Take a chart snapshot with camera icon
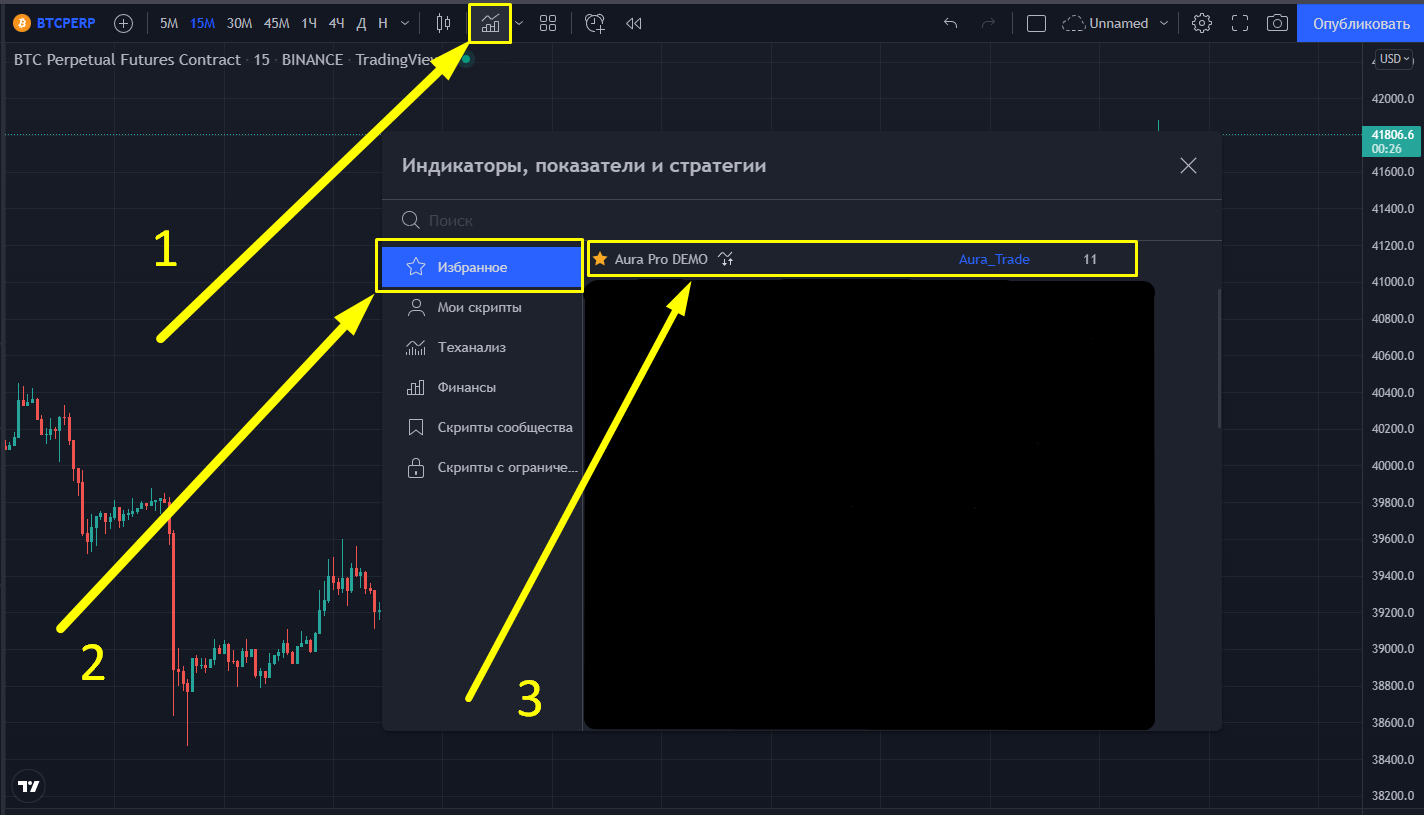This screenshot has height=815, width=1424. pos(1277,23)
